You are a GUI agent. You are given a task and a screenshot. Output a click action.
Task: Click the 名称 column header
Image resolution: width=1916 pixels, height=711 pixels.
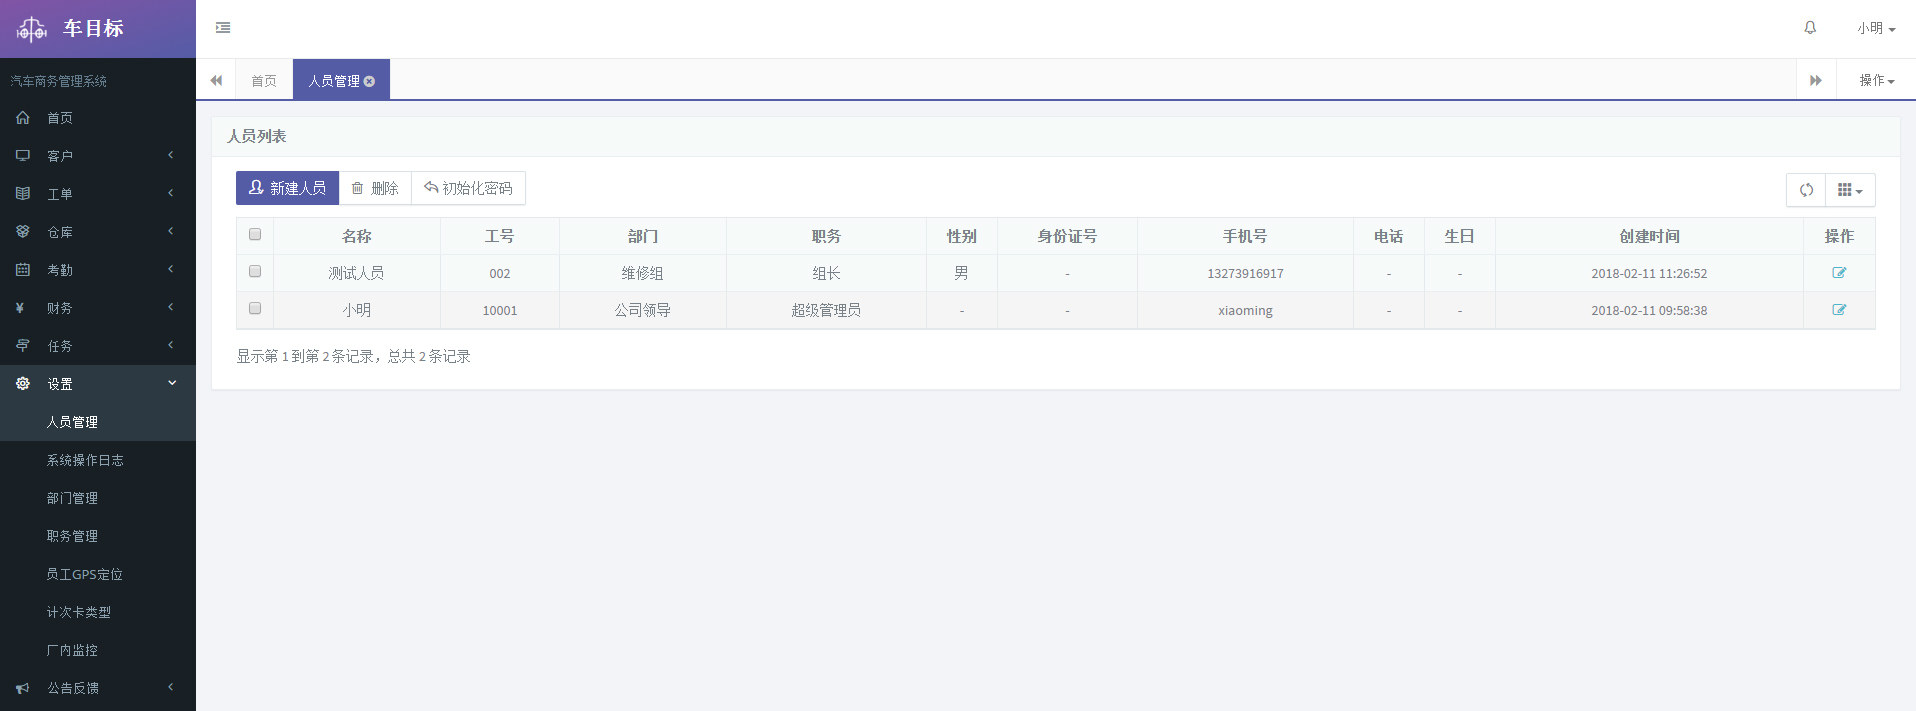click(x=357, y=236)
